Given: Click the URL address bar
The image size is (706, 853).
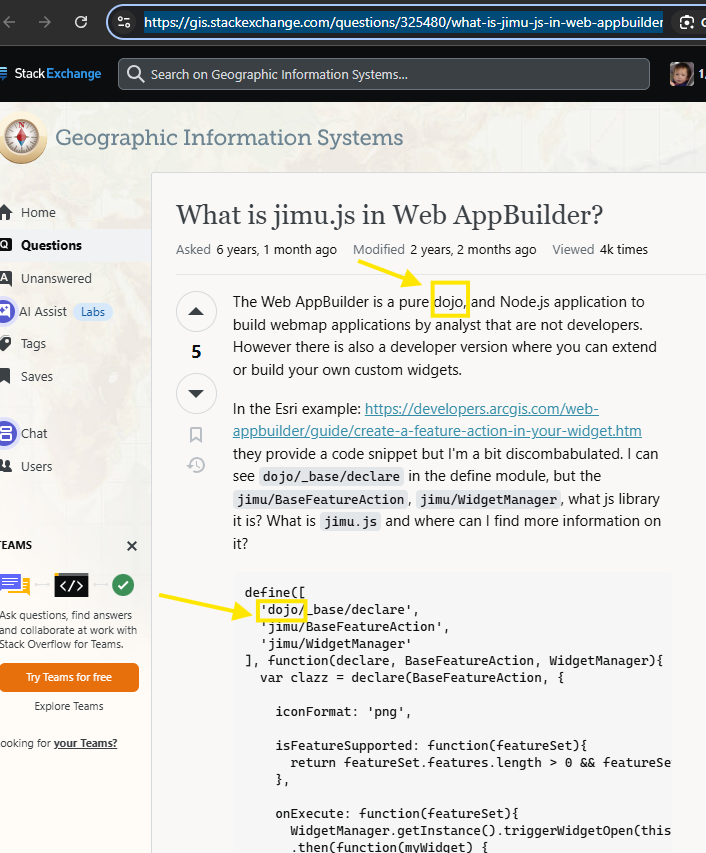Looking at the screenshot, I should (x=403, y=22).
